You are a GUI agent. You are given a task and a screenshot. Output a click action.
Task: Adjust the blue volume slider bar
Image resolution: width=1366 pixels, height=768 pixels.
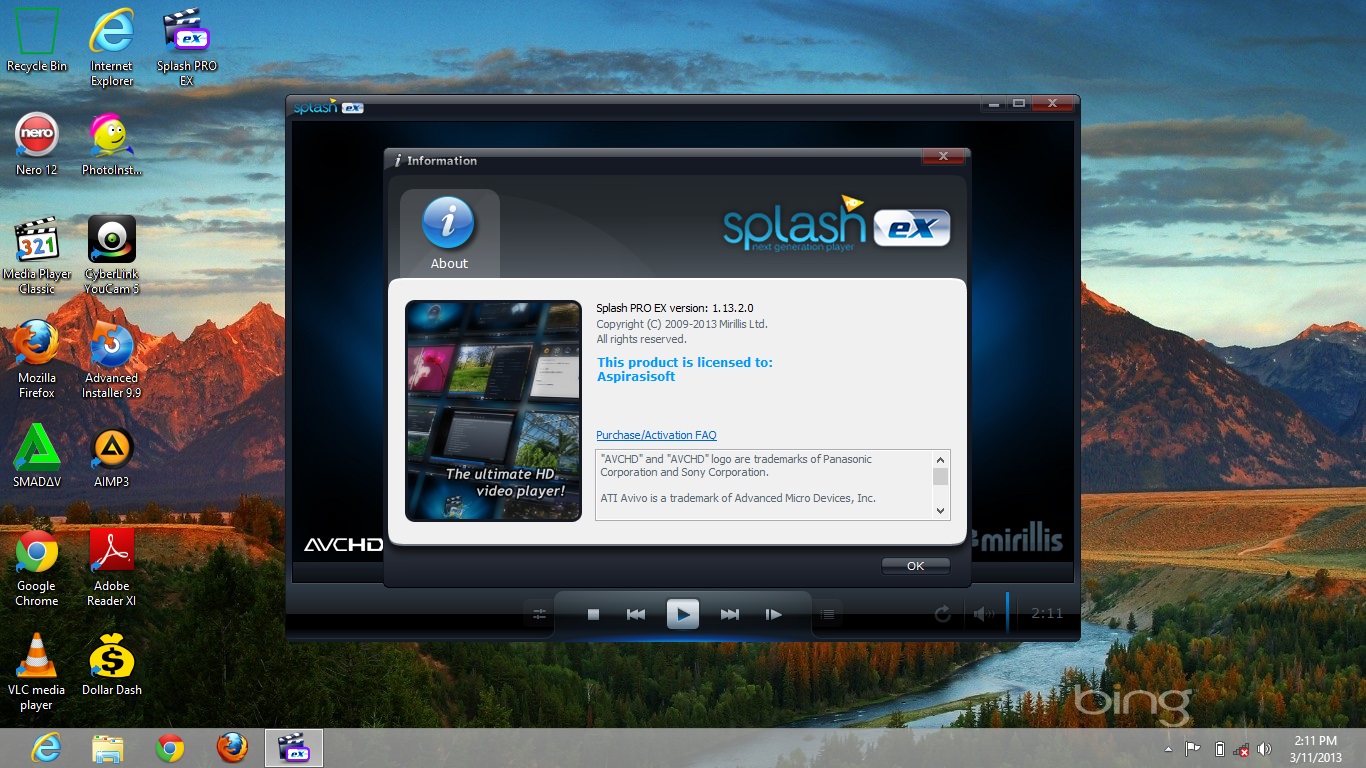1007,613
